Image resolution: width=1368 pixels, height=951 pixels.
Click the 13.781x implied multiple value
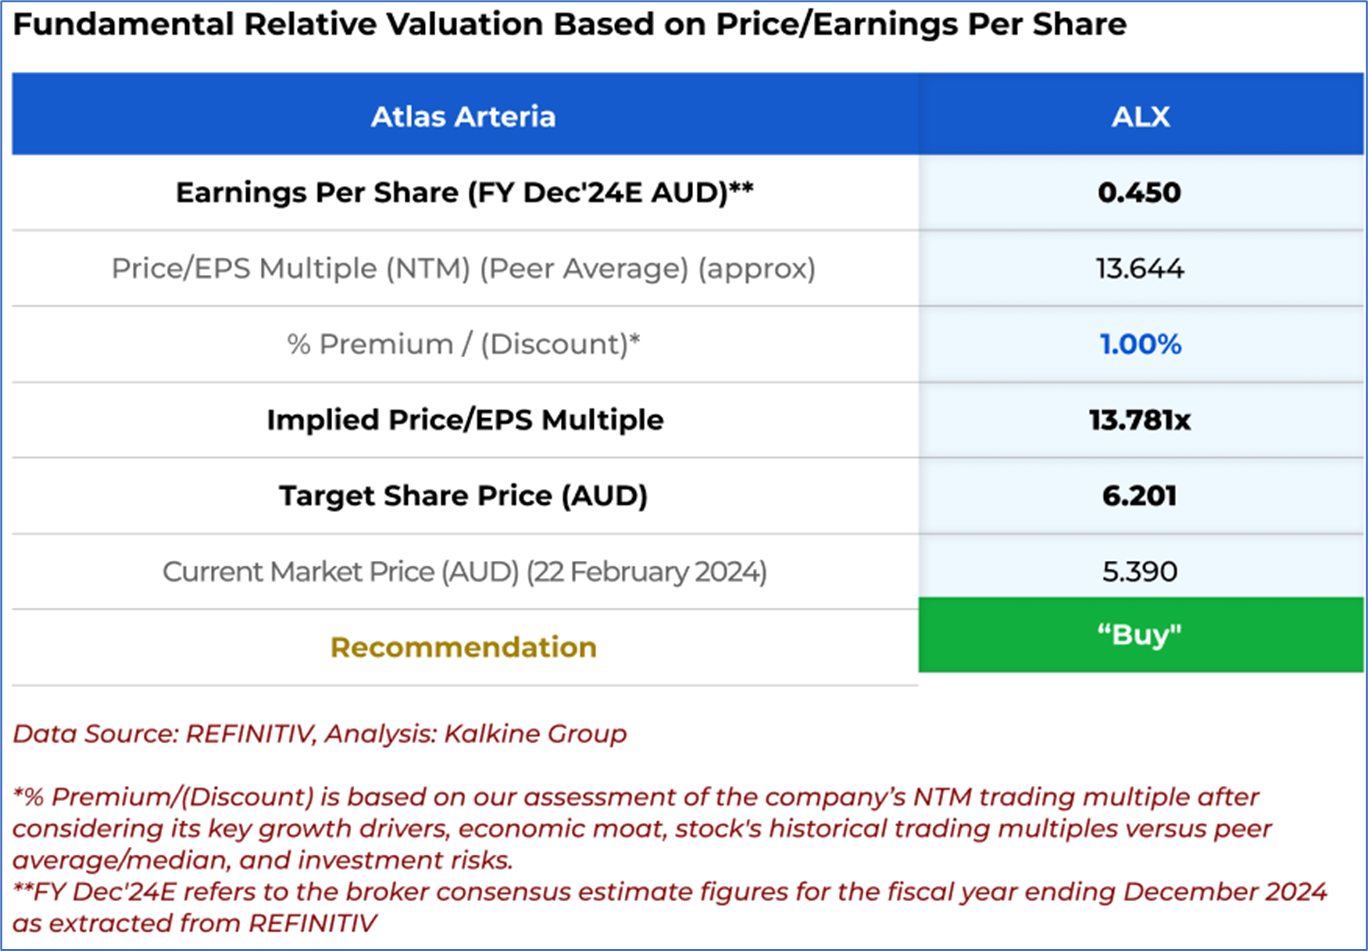[1140, 420]
